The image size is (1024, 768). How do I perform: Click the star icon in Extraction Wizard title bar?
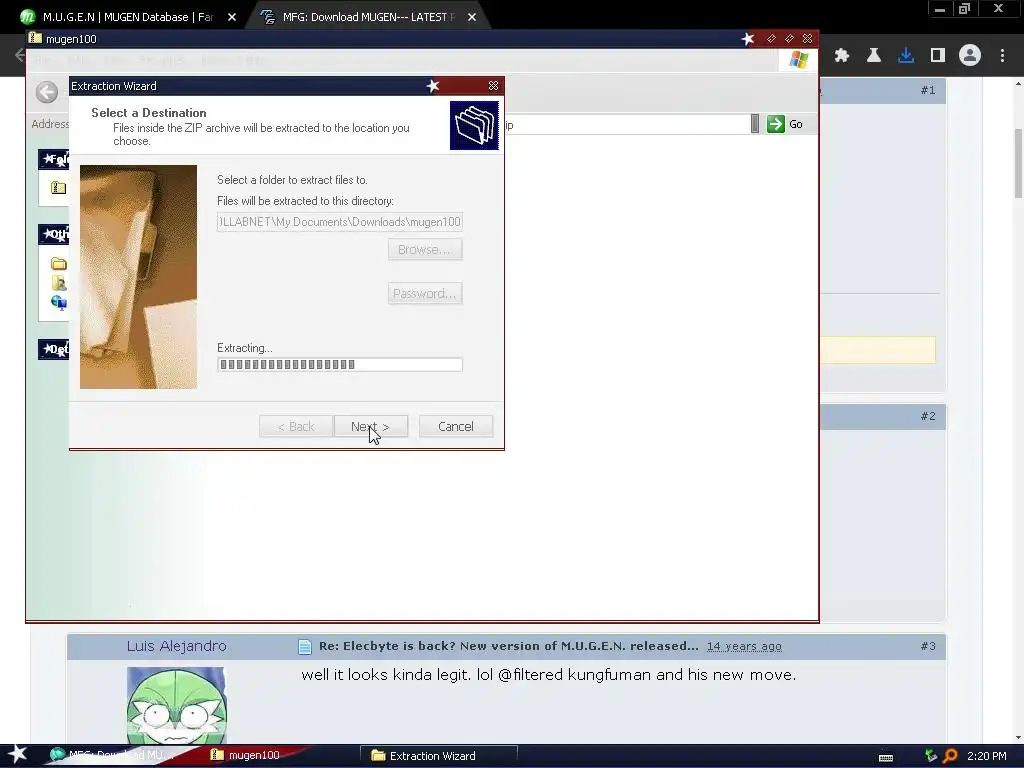click(x=432, y=86)
